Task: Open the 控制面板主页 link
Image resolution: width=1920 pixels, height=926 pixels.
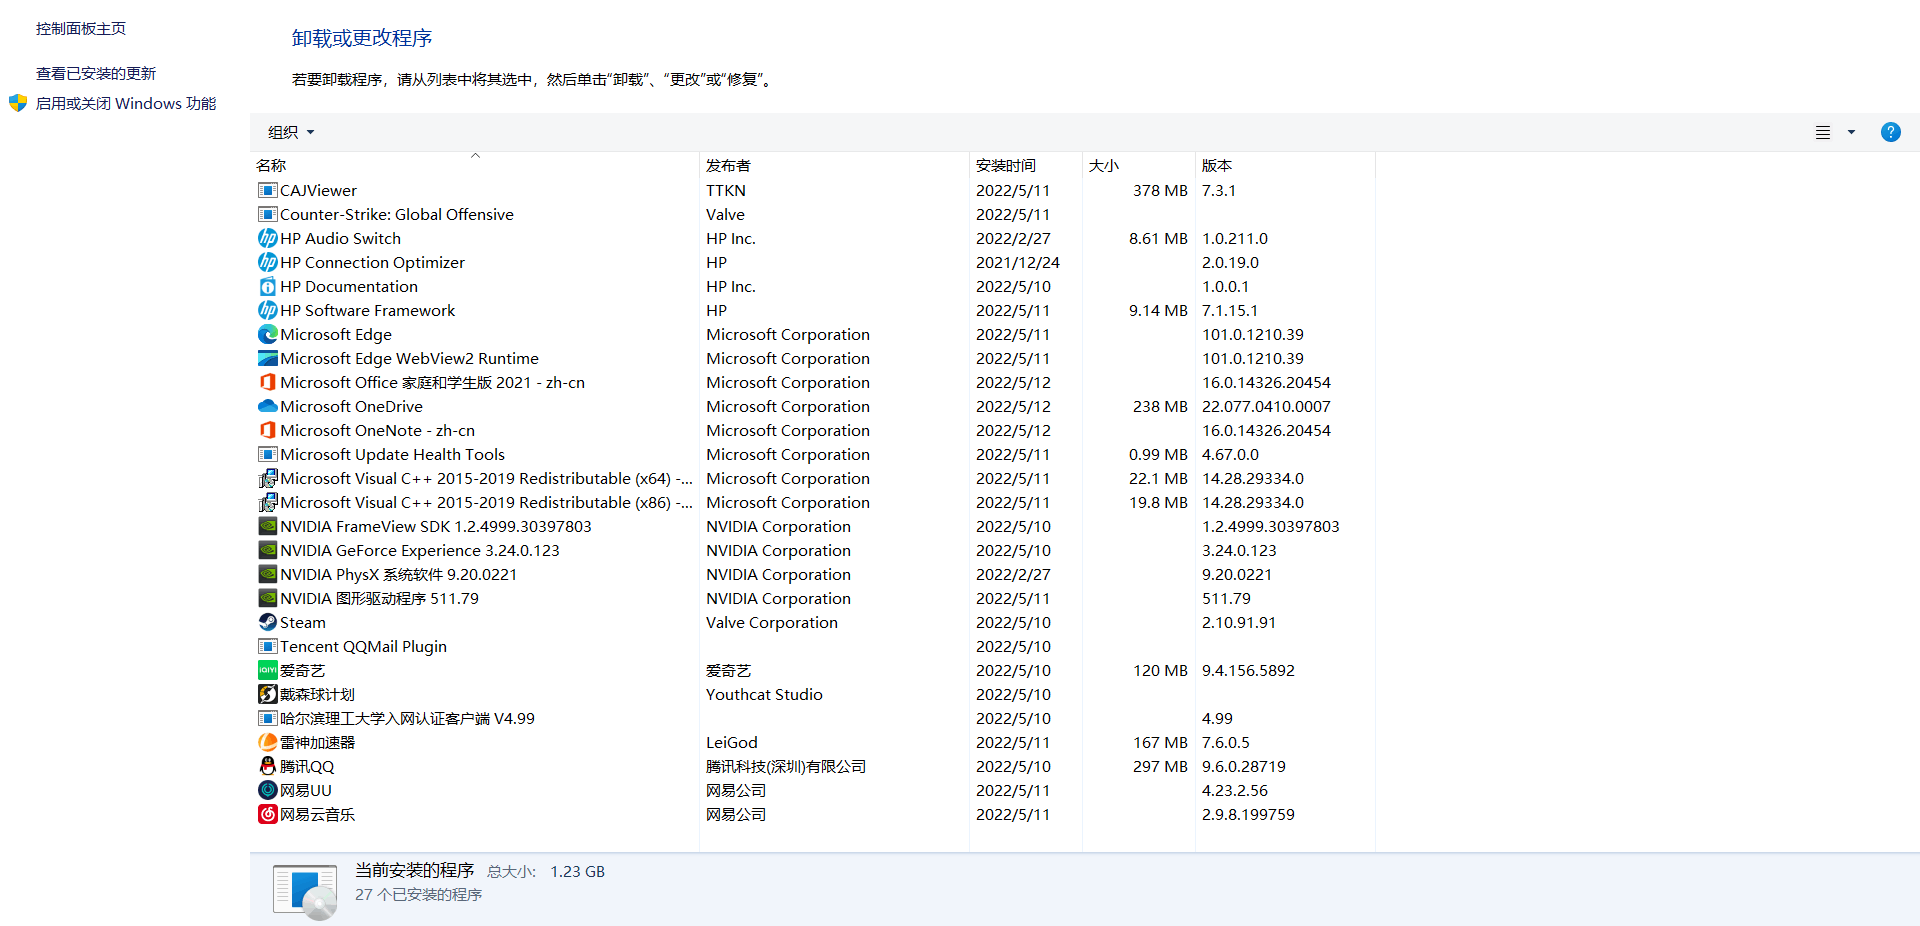Action: pyautogui.click(x=81, y=28)
